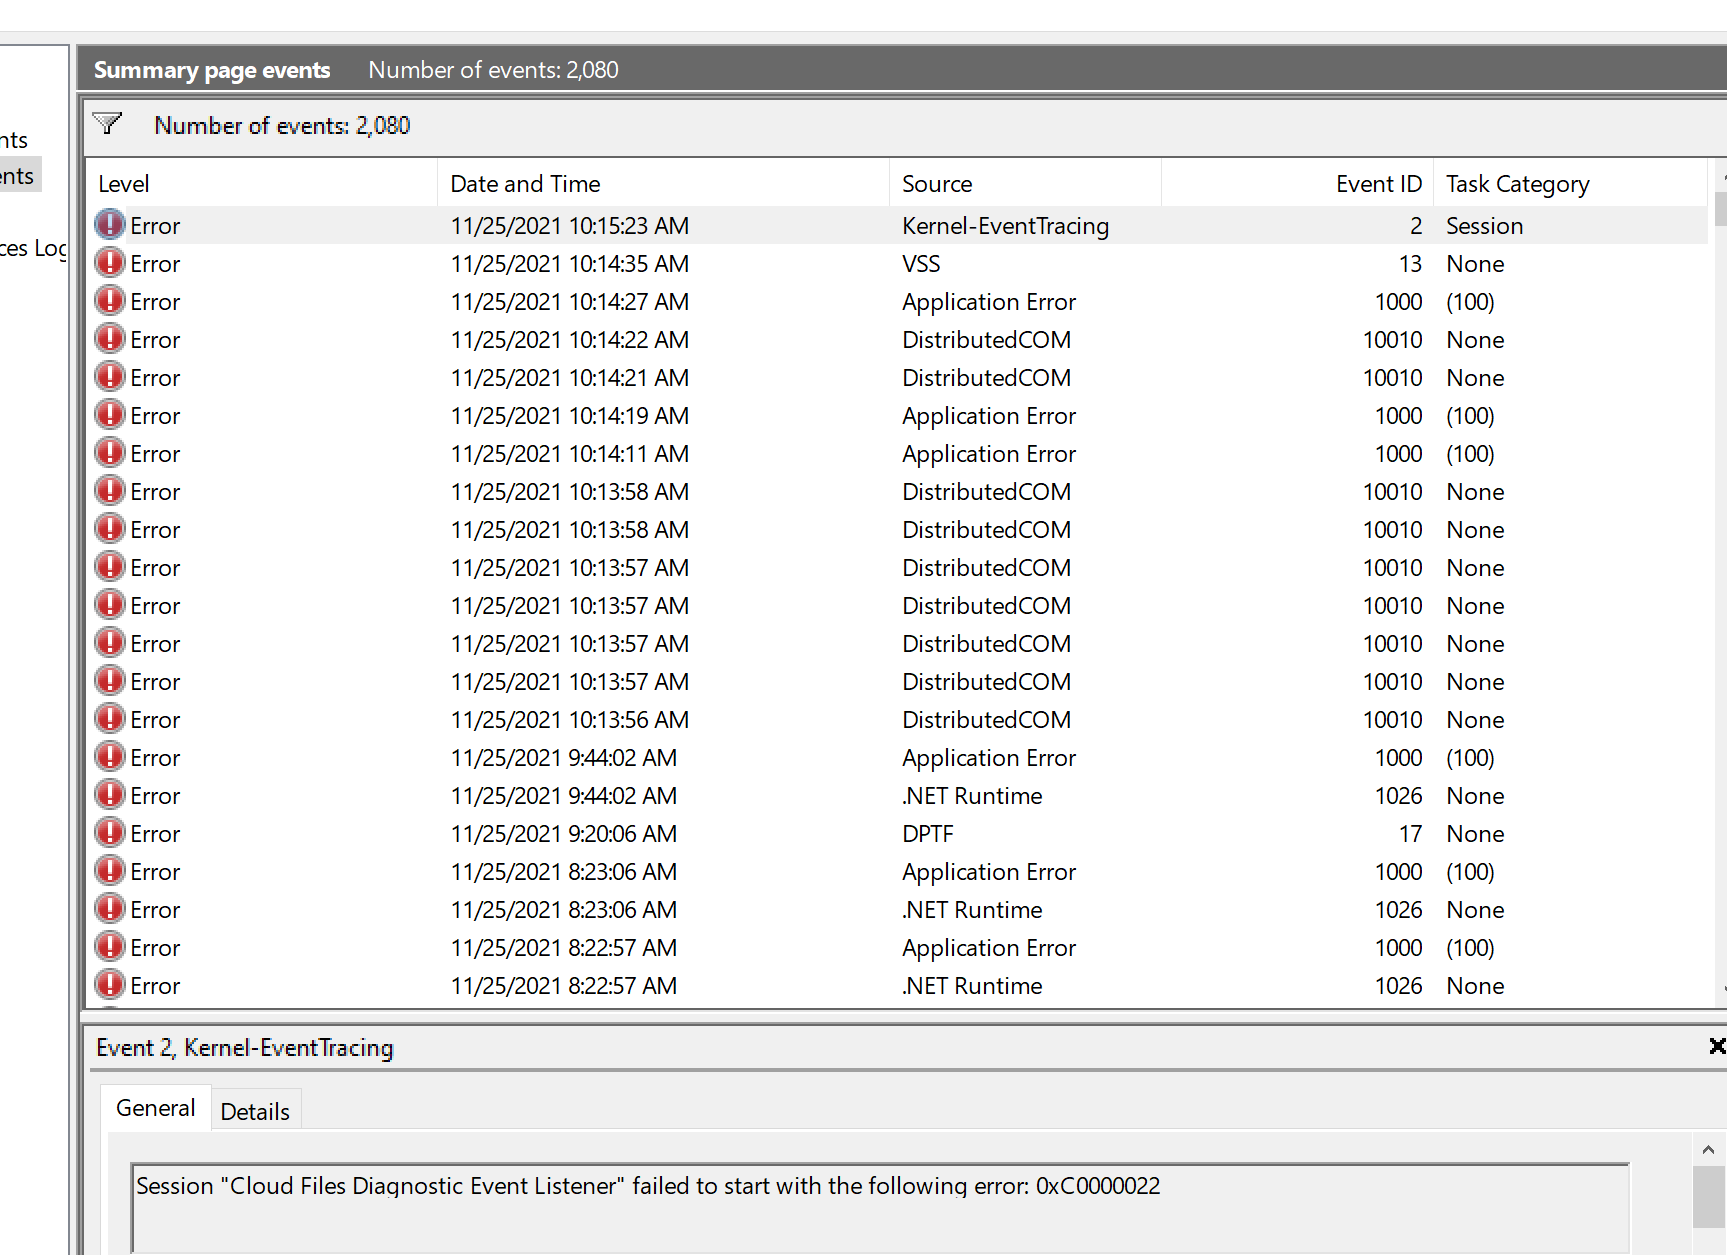
Task: Click the filter funnel icon
Action: click(x=107, y=124)
